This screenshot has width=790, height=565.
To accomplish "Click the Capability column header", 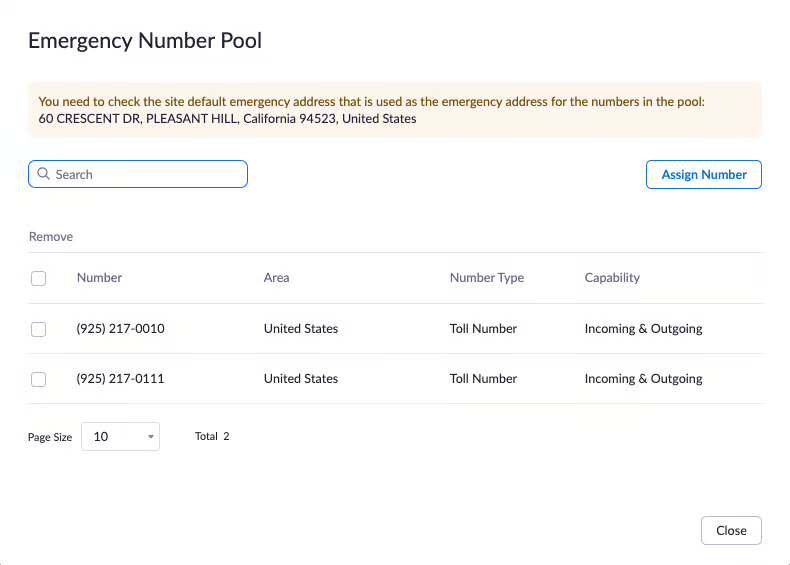I will click(x=612, y=278).
